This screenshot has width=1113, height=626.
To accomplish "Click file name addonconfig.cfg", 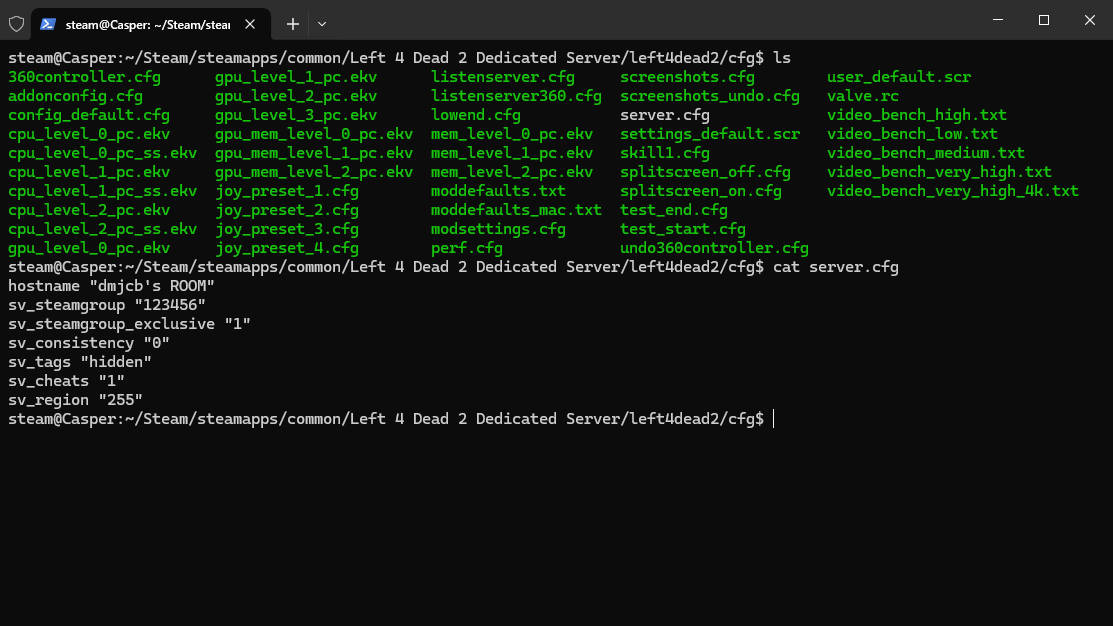I will coord(75,96).
